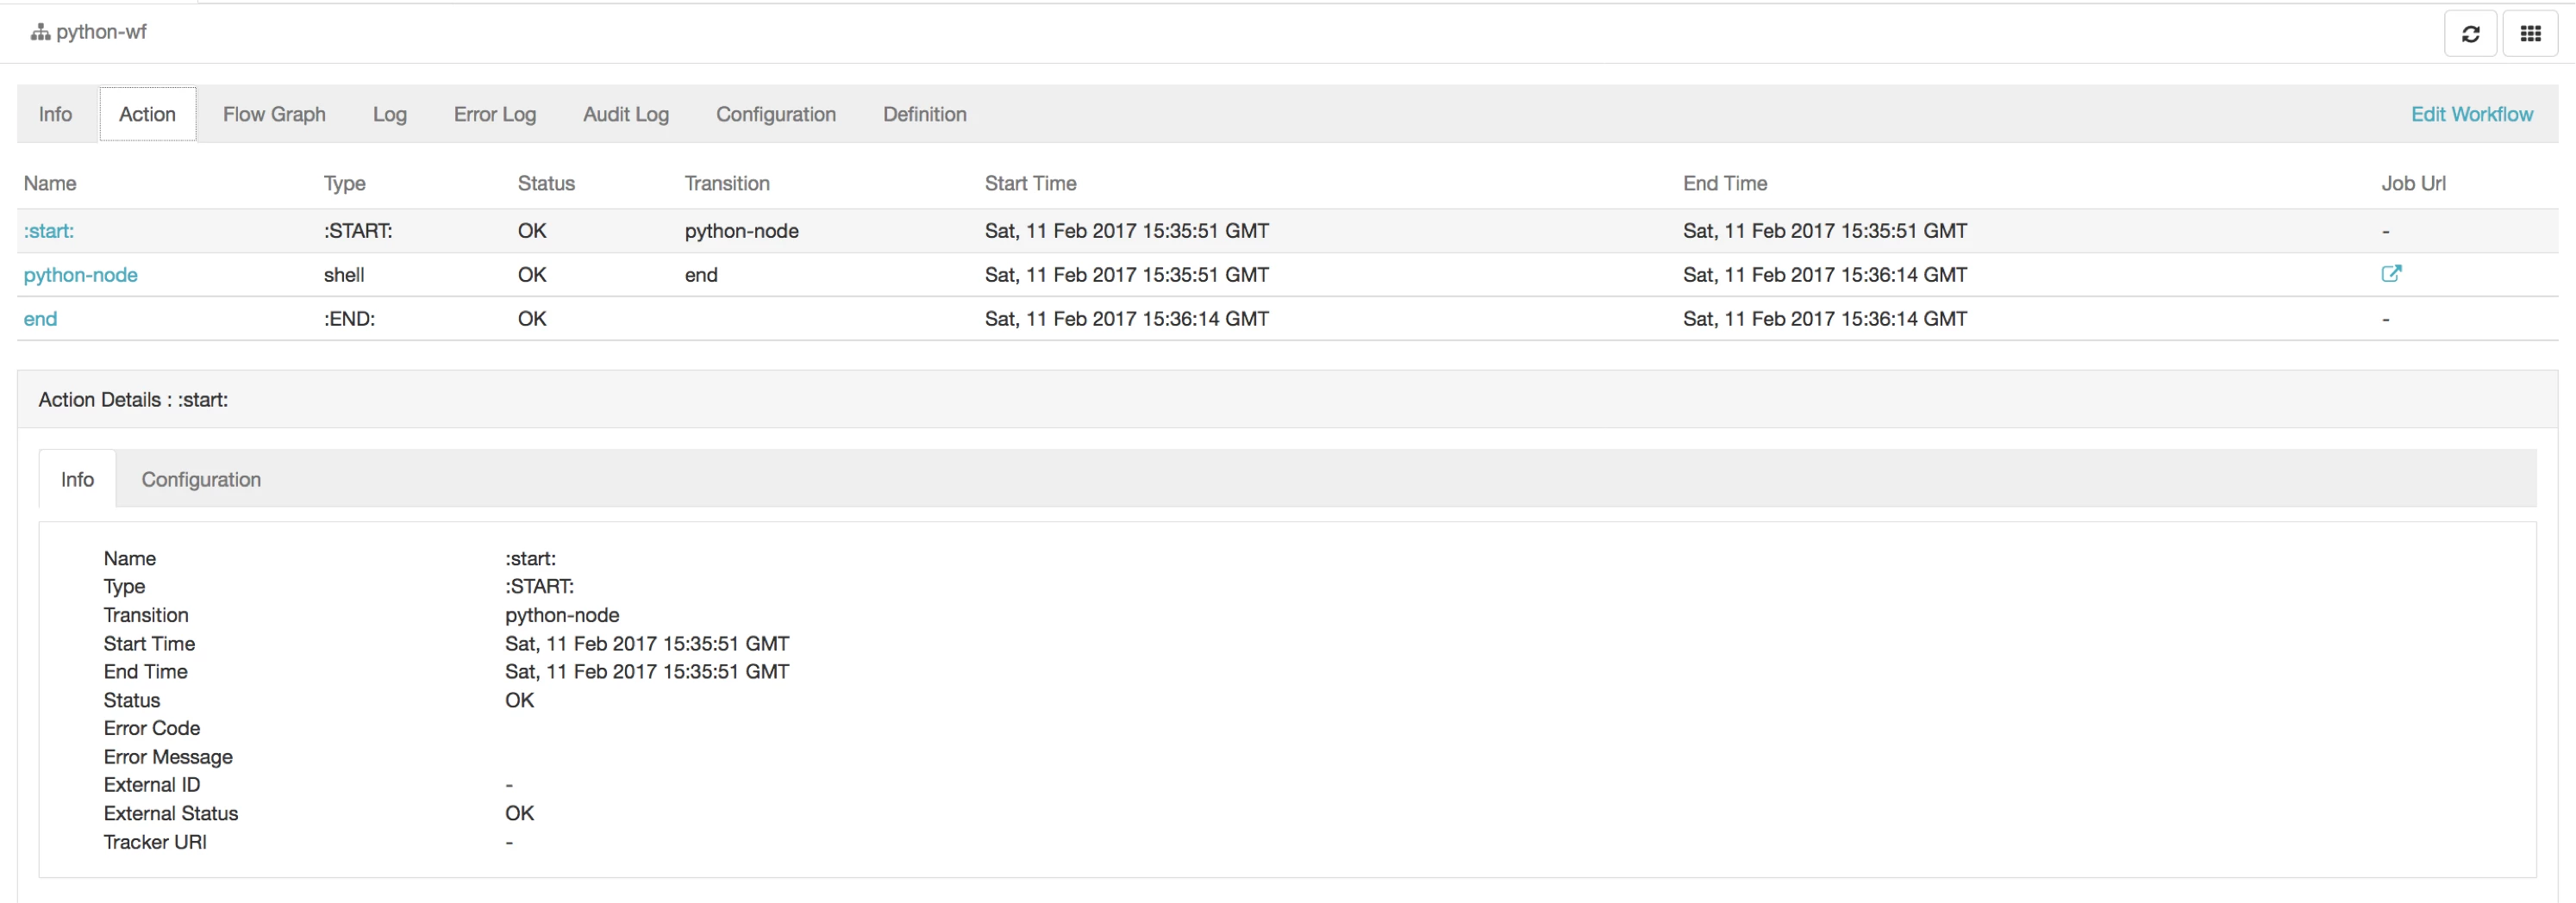Screen dimensions: 2576x903
Task: Select Info tab in Action Details
Action: 77,479
